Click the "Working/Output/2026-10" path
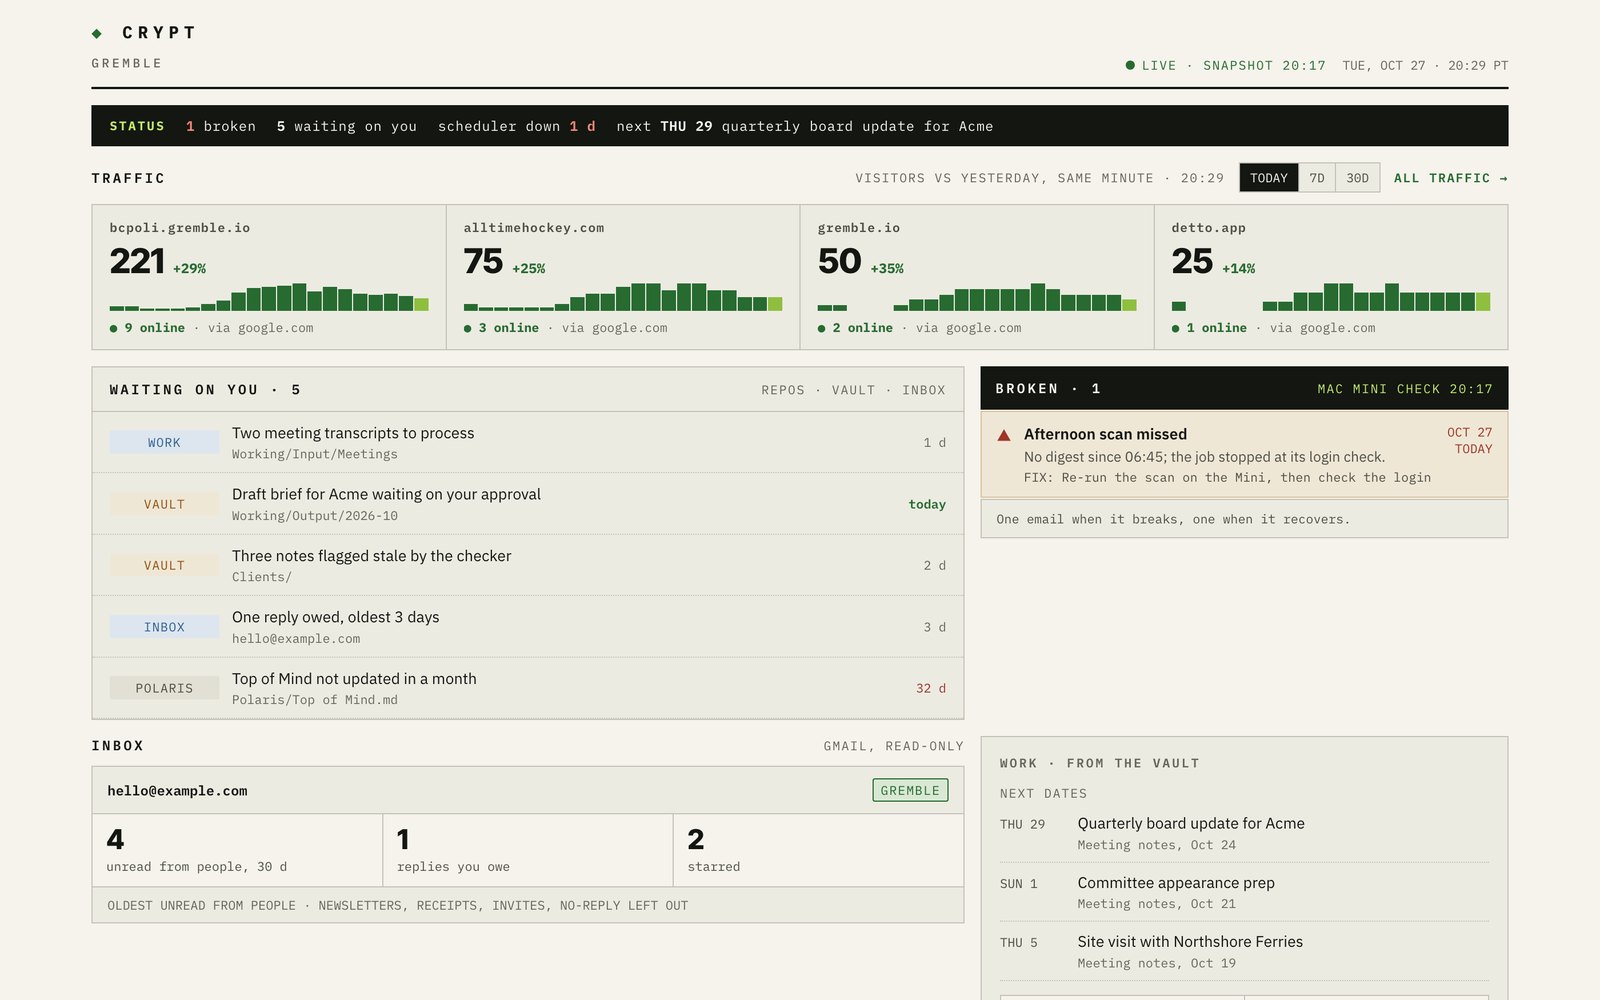Viewport: 1600px width, 1000px height. click(x=315, y=516)
